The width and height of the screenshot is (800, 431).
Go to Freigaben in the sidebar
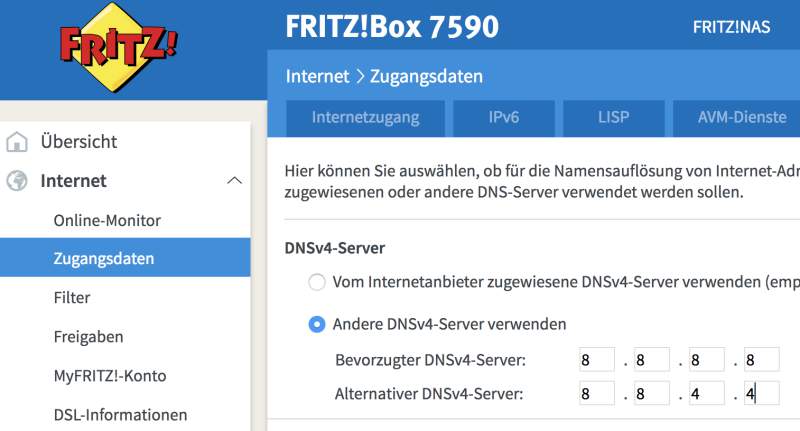click(88, 337)
